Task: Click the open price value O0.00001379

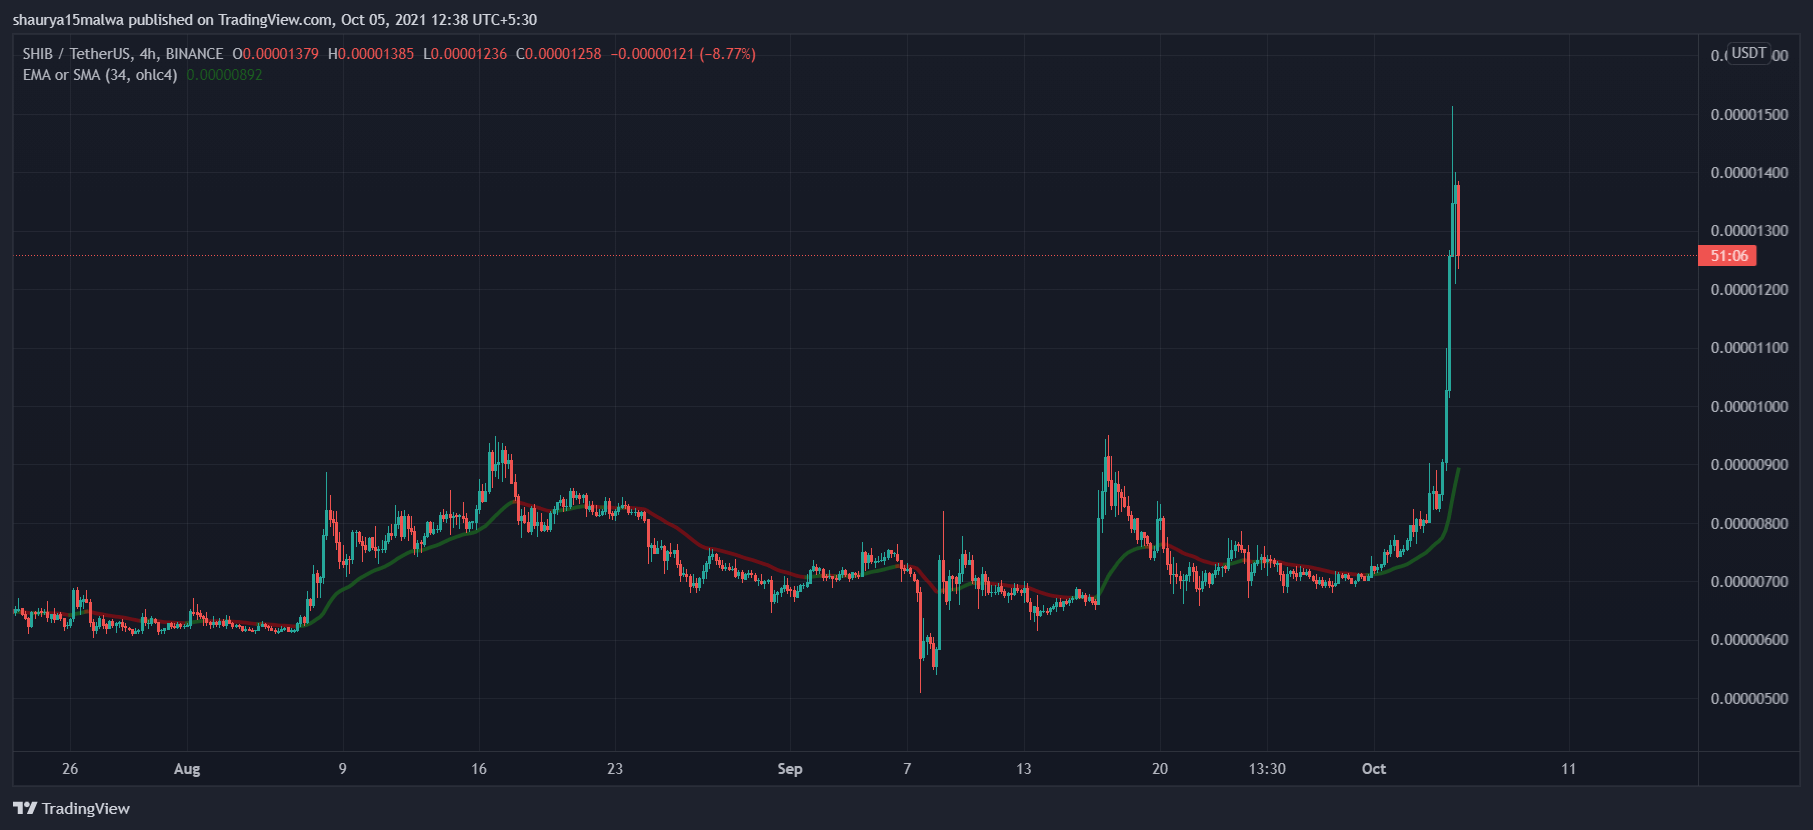Action: coord(275,54)
